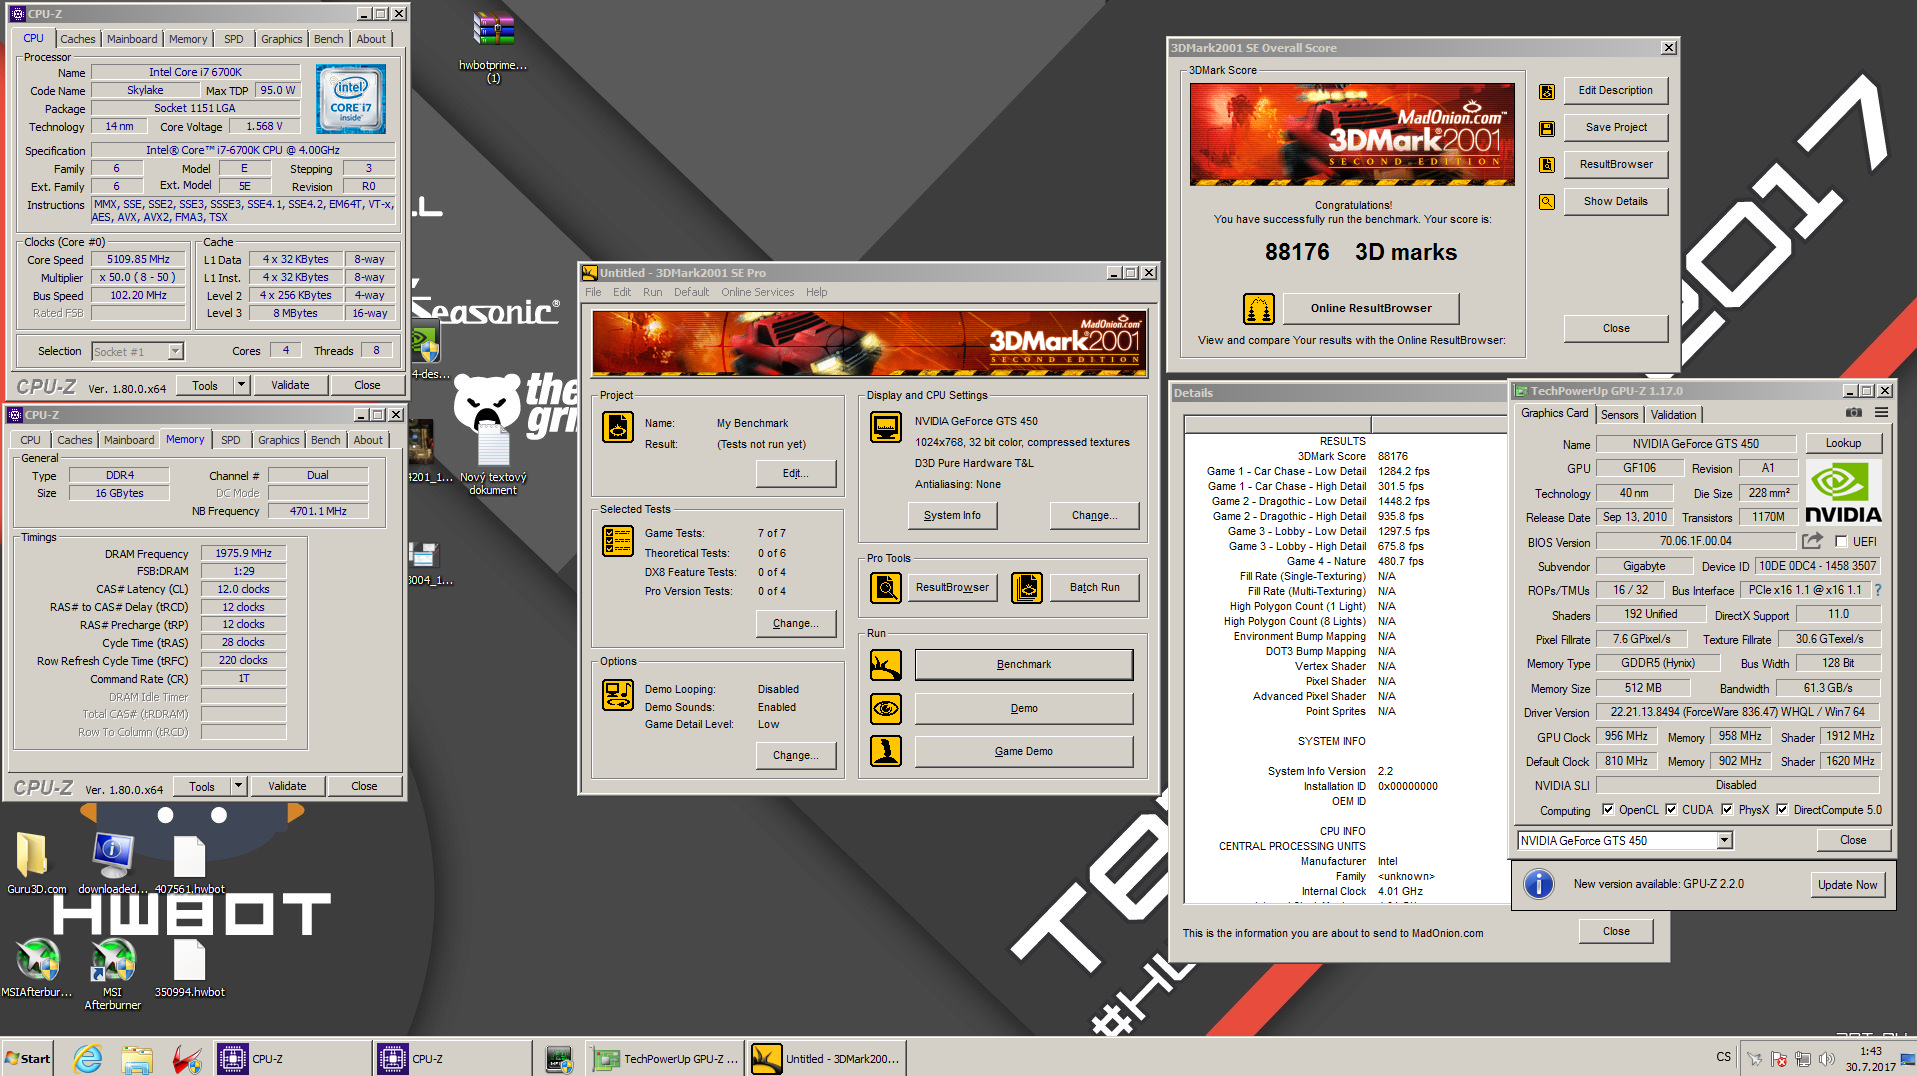The width and height of the screenshot is (1917, 1076).
Task: Click the Options icon in 3DMark2001
Action: (x=617, y=694)
